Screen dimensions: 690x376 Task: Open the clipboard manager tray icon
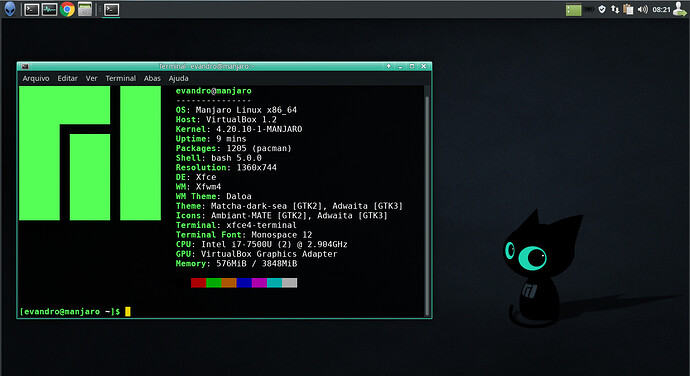(628, 9)
